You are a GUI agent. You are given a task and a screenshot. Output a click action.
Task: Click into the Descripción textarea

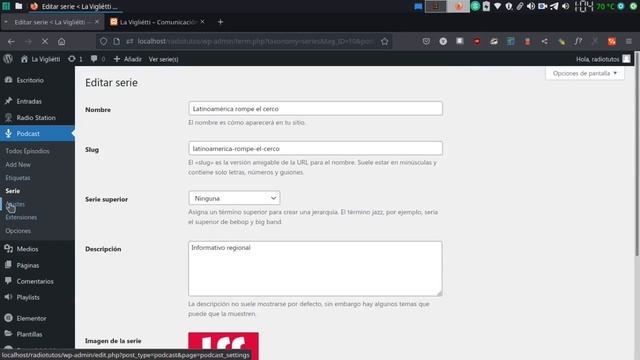pyautogui.click(x=315, y=269)
